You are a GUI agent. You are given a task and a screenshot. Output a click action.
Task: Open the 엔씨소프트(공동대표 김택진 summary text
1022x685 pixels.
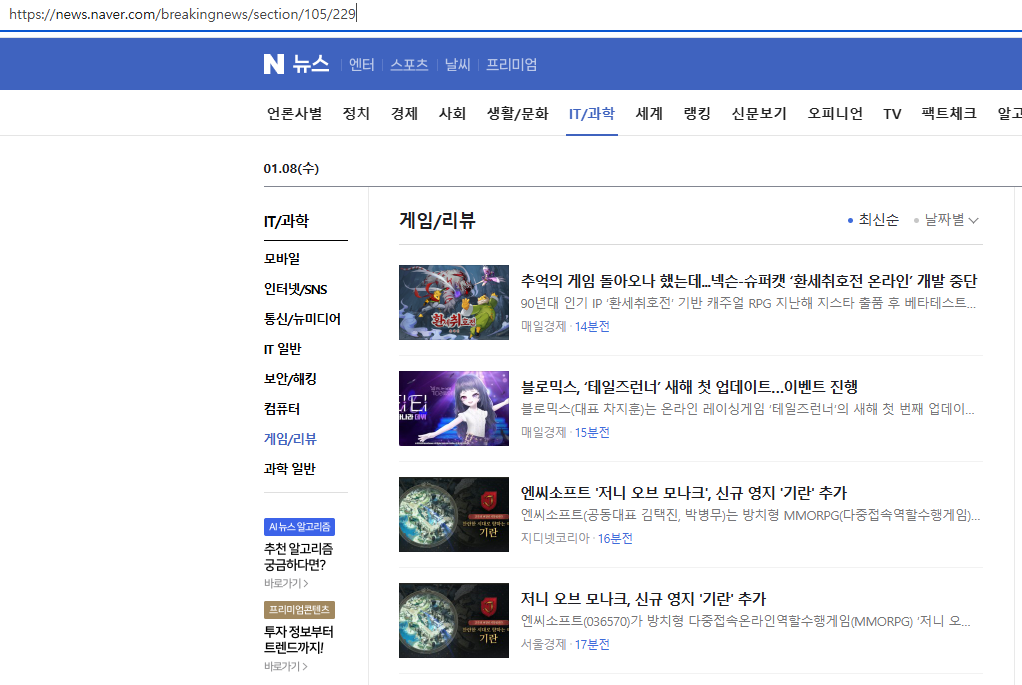[750, 515]
